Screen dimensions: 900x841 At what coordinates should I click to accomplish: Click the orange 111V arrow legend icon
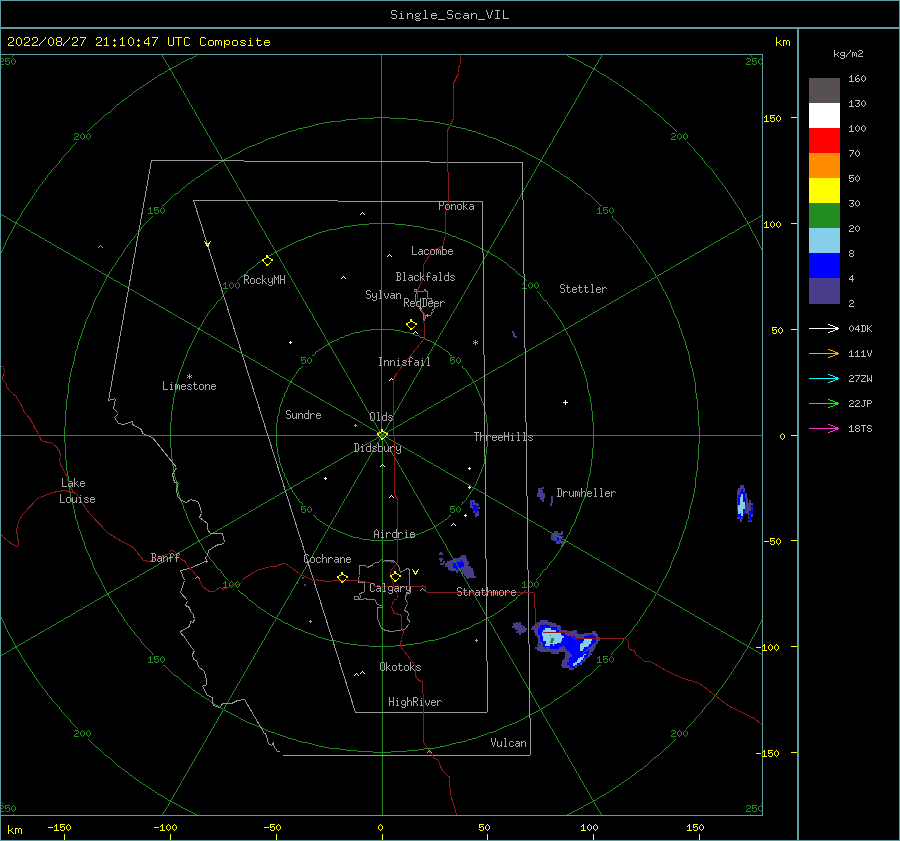(x=824, y=354)
